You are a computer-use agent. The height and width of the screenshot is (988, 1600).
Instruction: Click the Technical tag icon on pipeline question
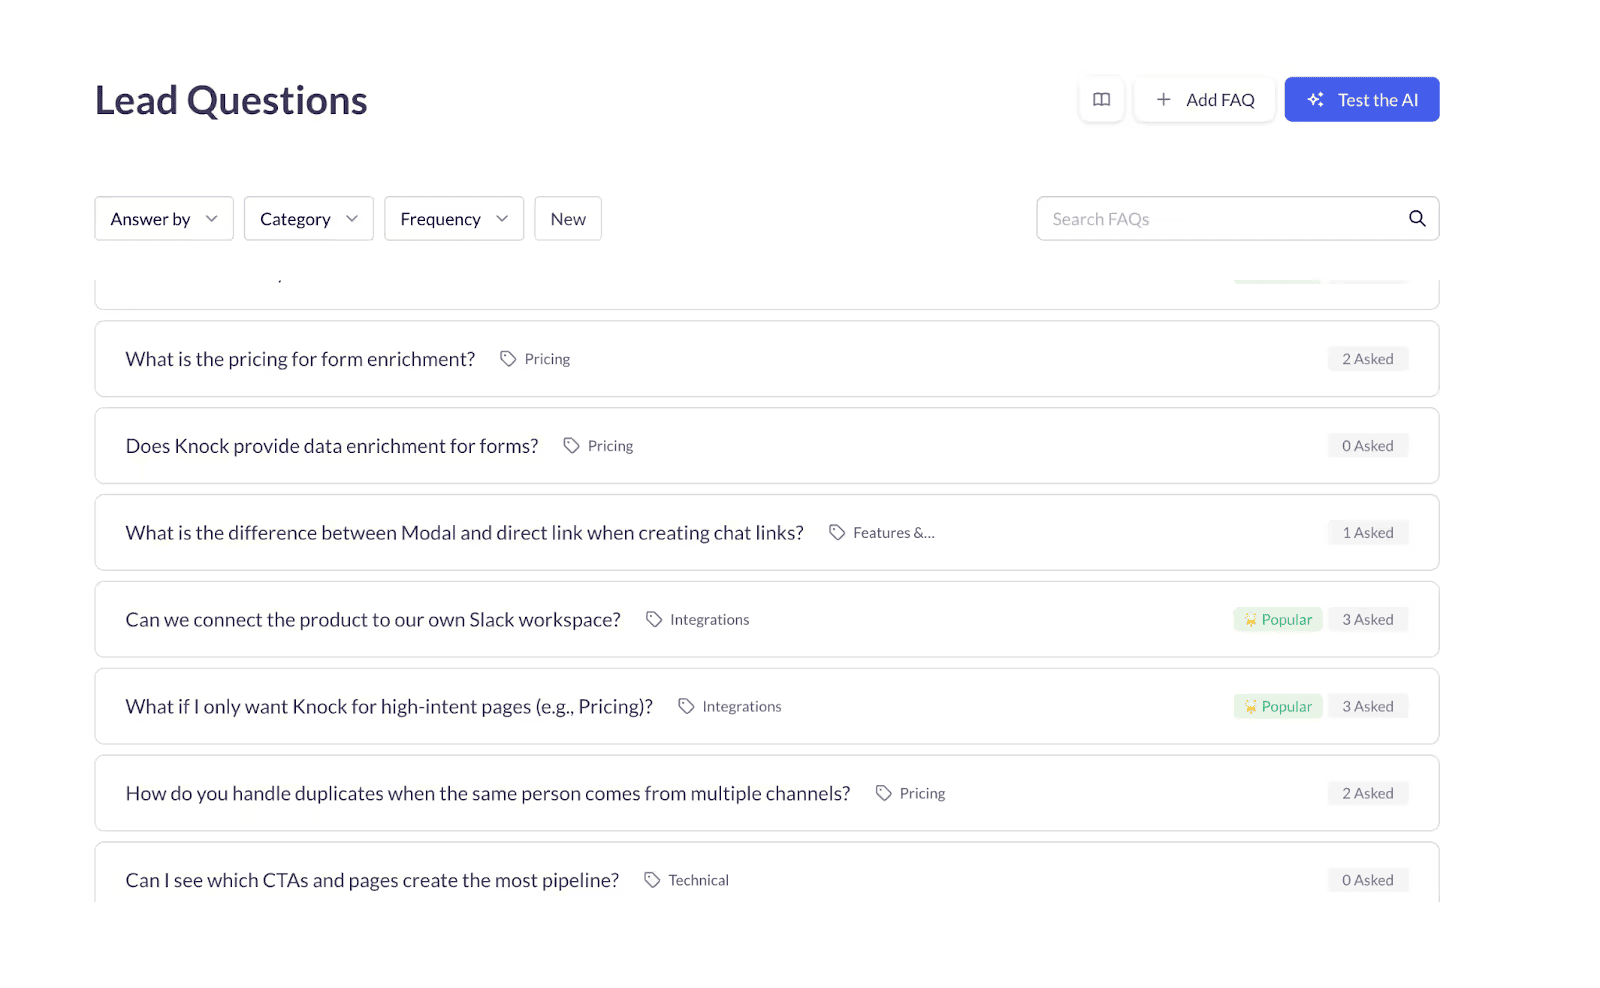pyautogui.click(x=651, y=880)
